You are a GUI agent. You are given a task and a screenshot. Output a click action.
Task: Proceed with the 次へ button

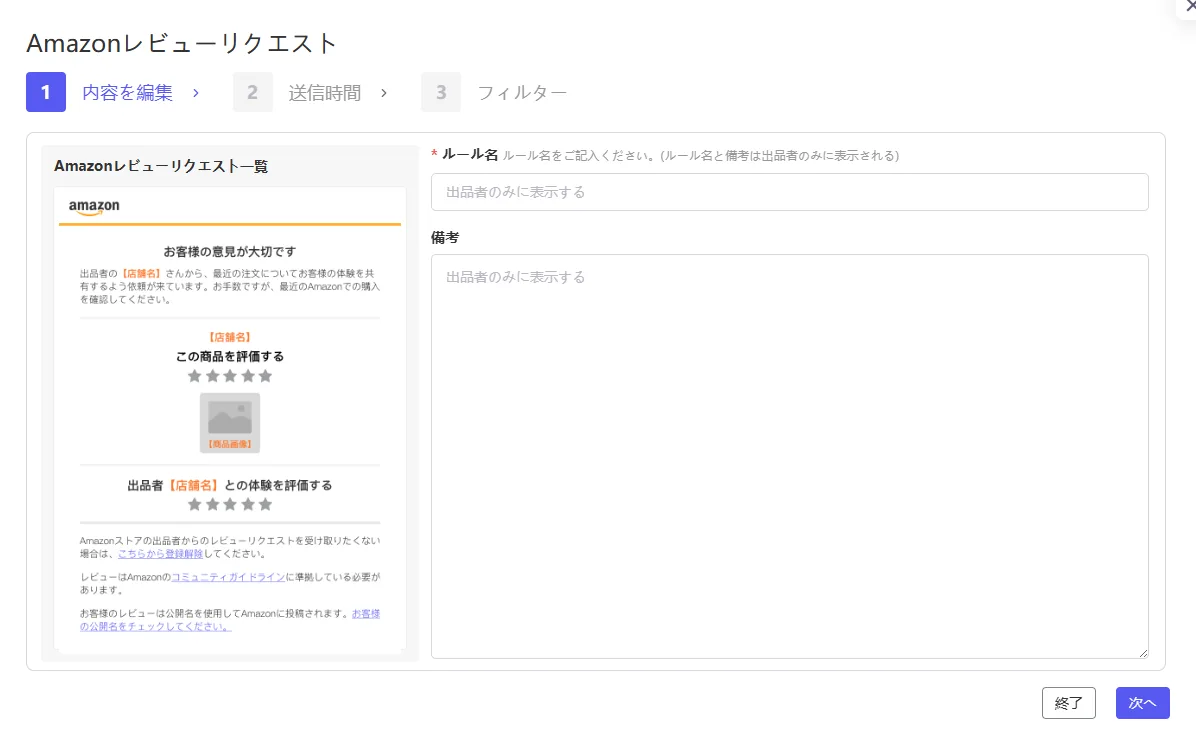click(x=1143, y=704)
